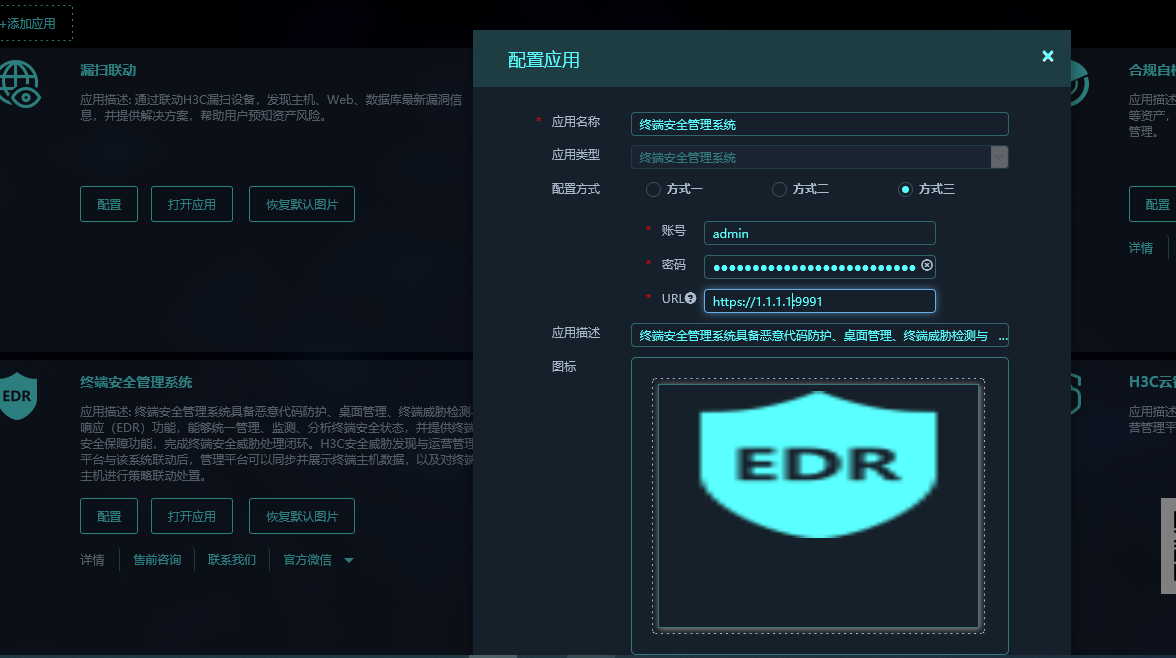Open the 详情 link under 终端安全管理系统
1176x658 pixels.
coord(92,560)
